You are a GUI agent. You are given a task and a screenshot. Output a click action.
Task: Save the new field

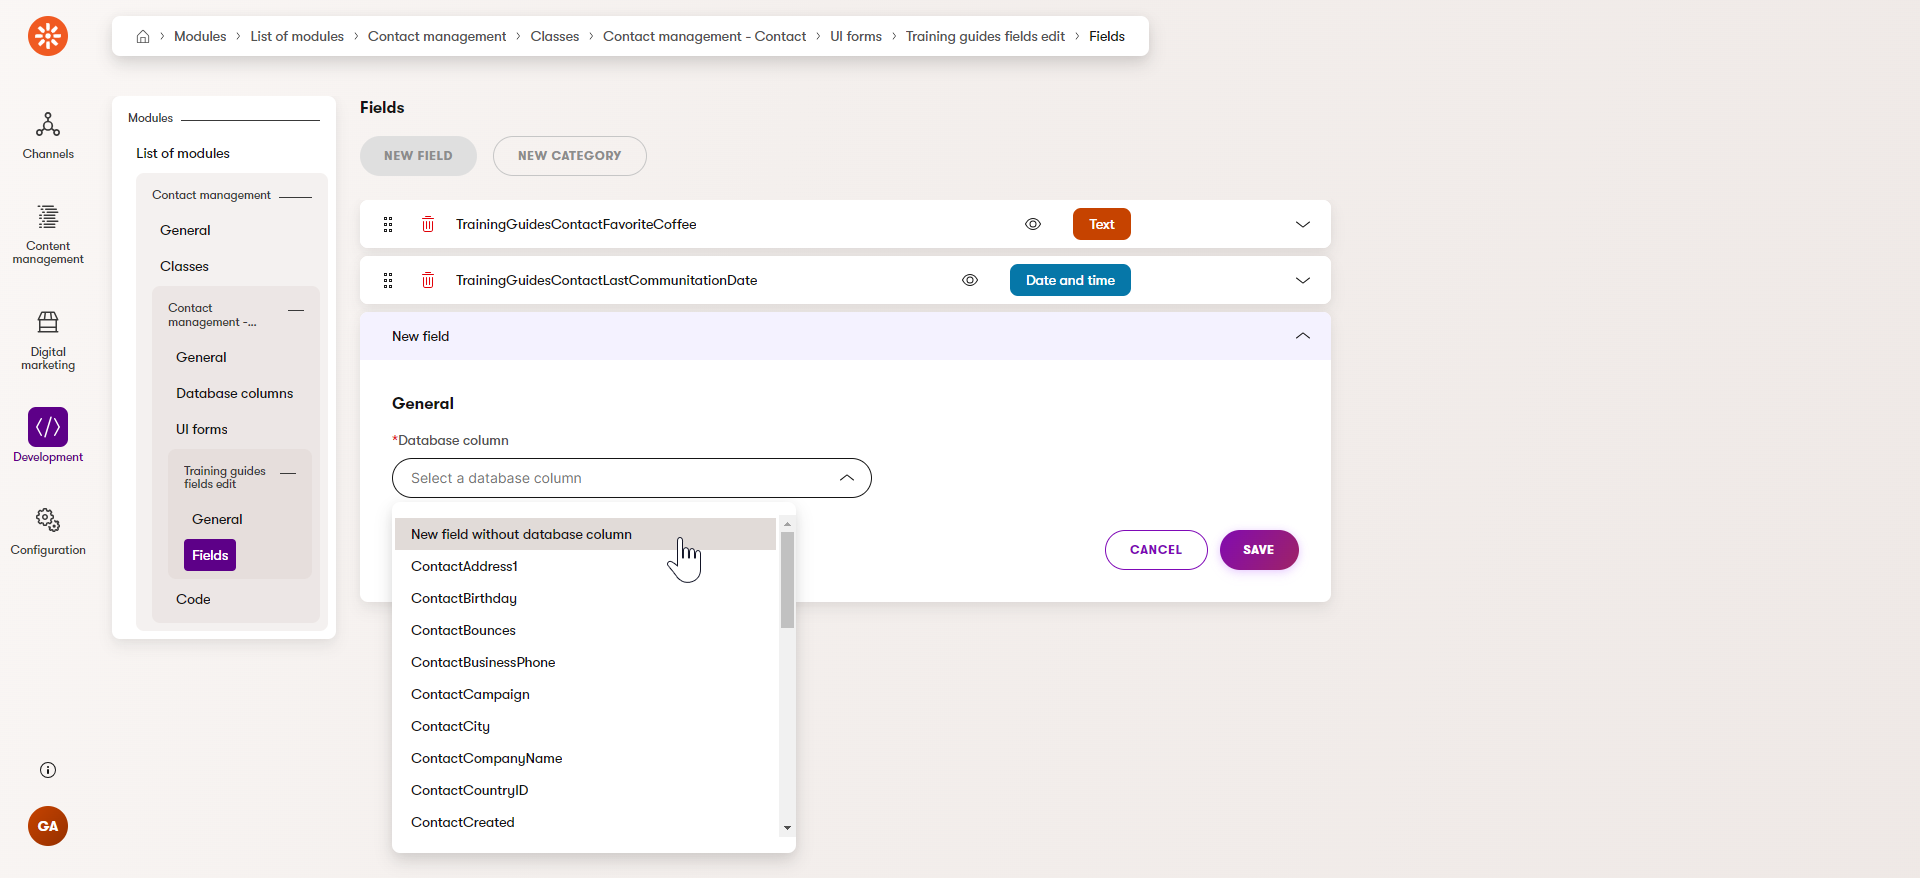point(1259,550)
